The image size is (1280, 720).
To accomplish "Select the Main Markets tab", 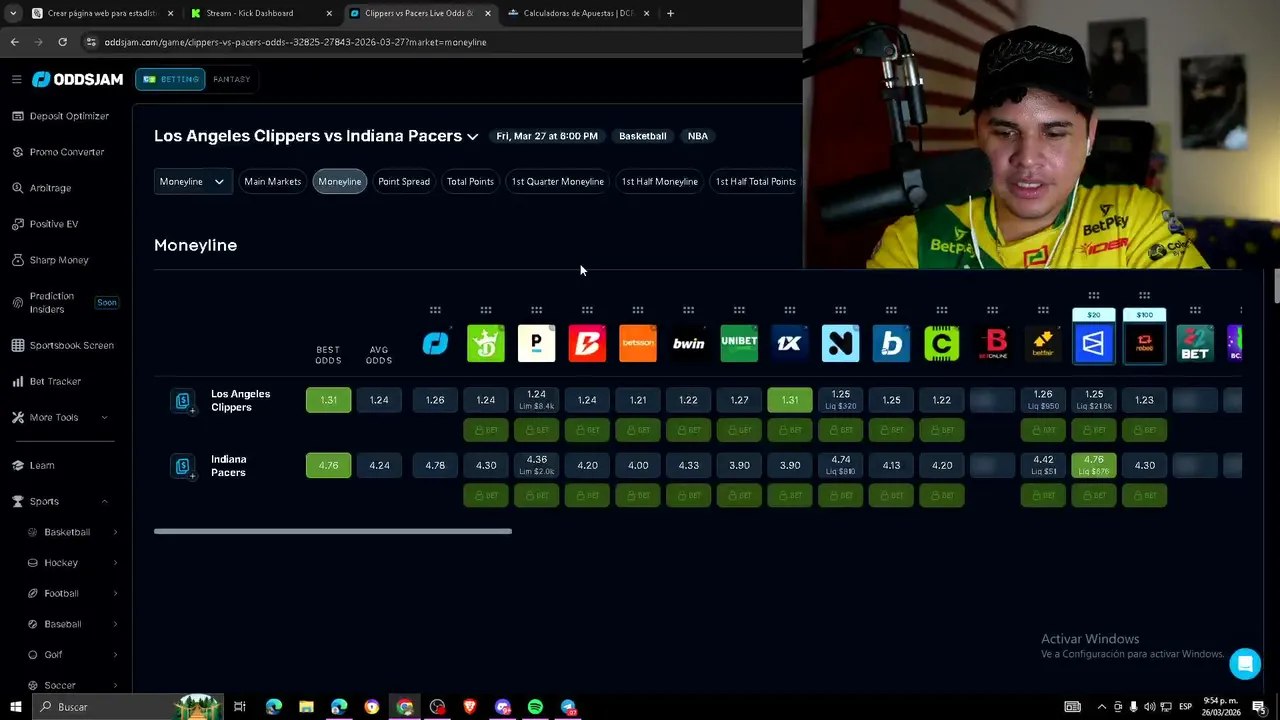I will 272,181.
